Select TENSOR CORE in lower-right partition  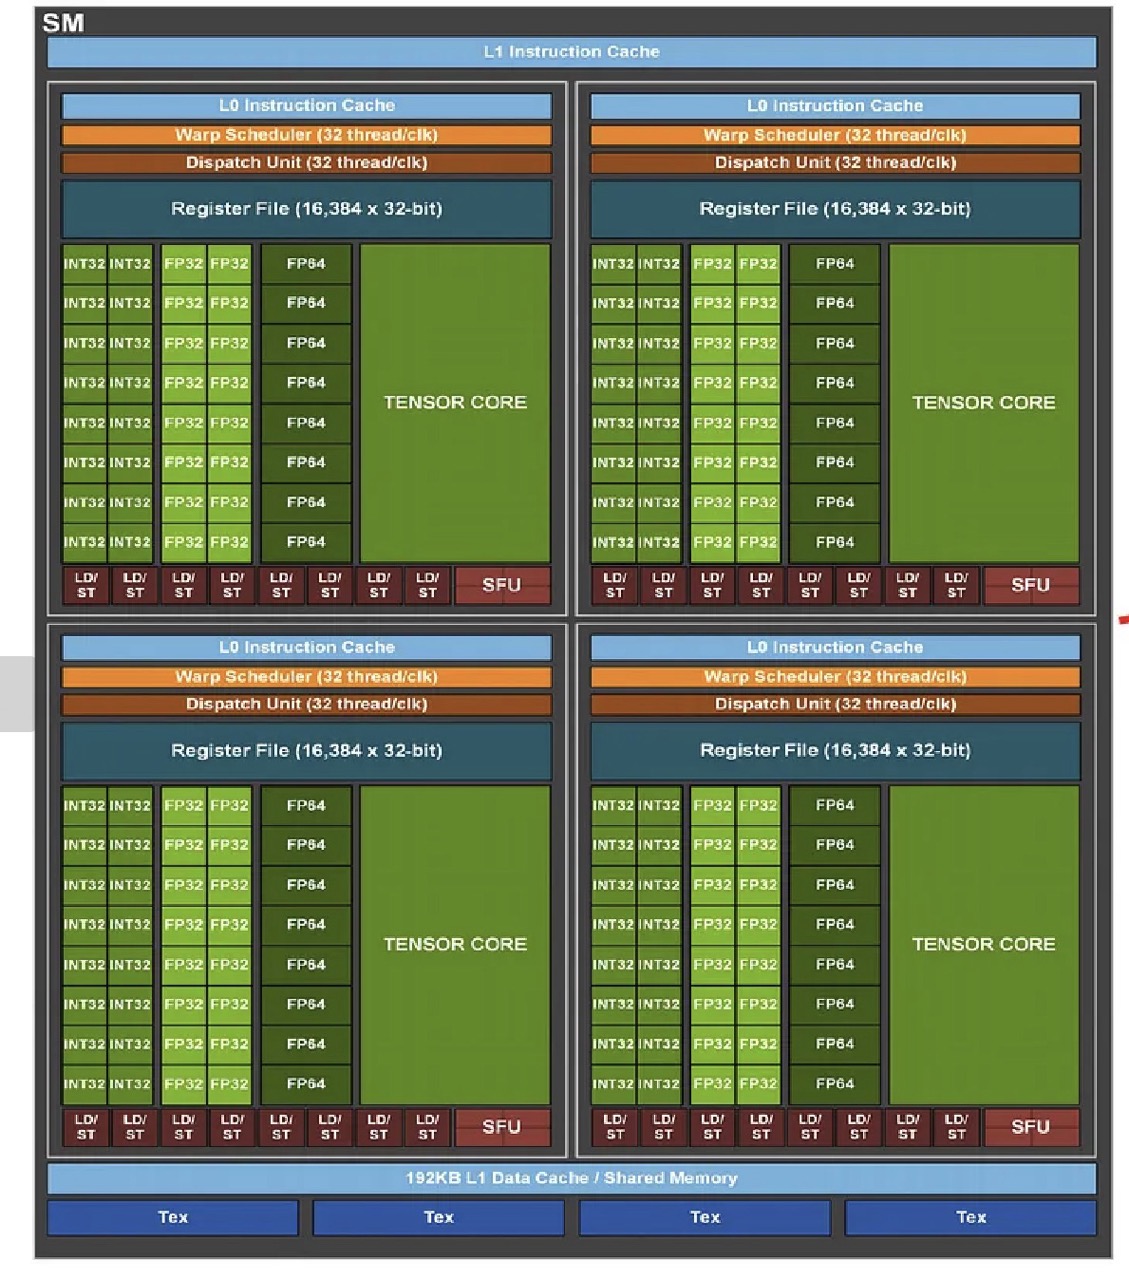tap(983, 944)
